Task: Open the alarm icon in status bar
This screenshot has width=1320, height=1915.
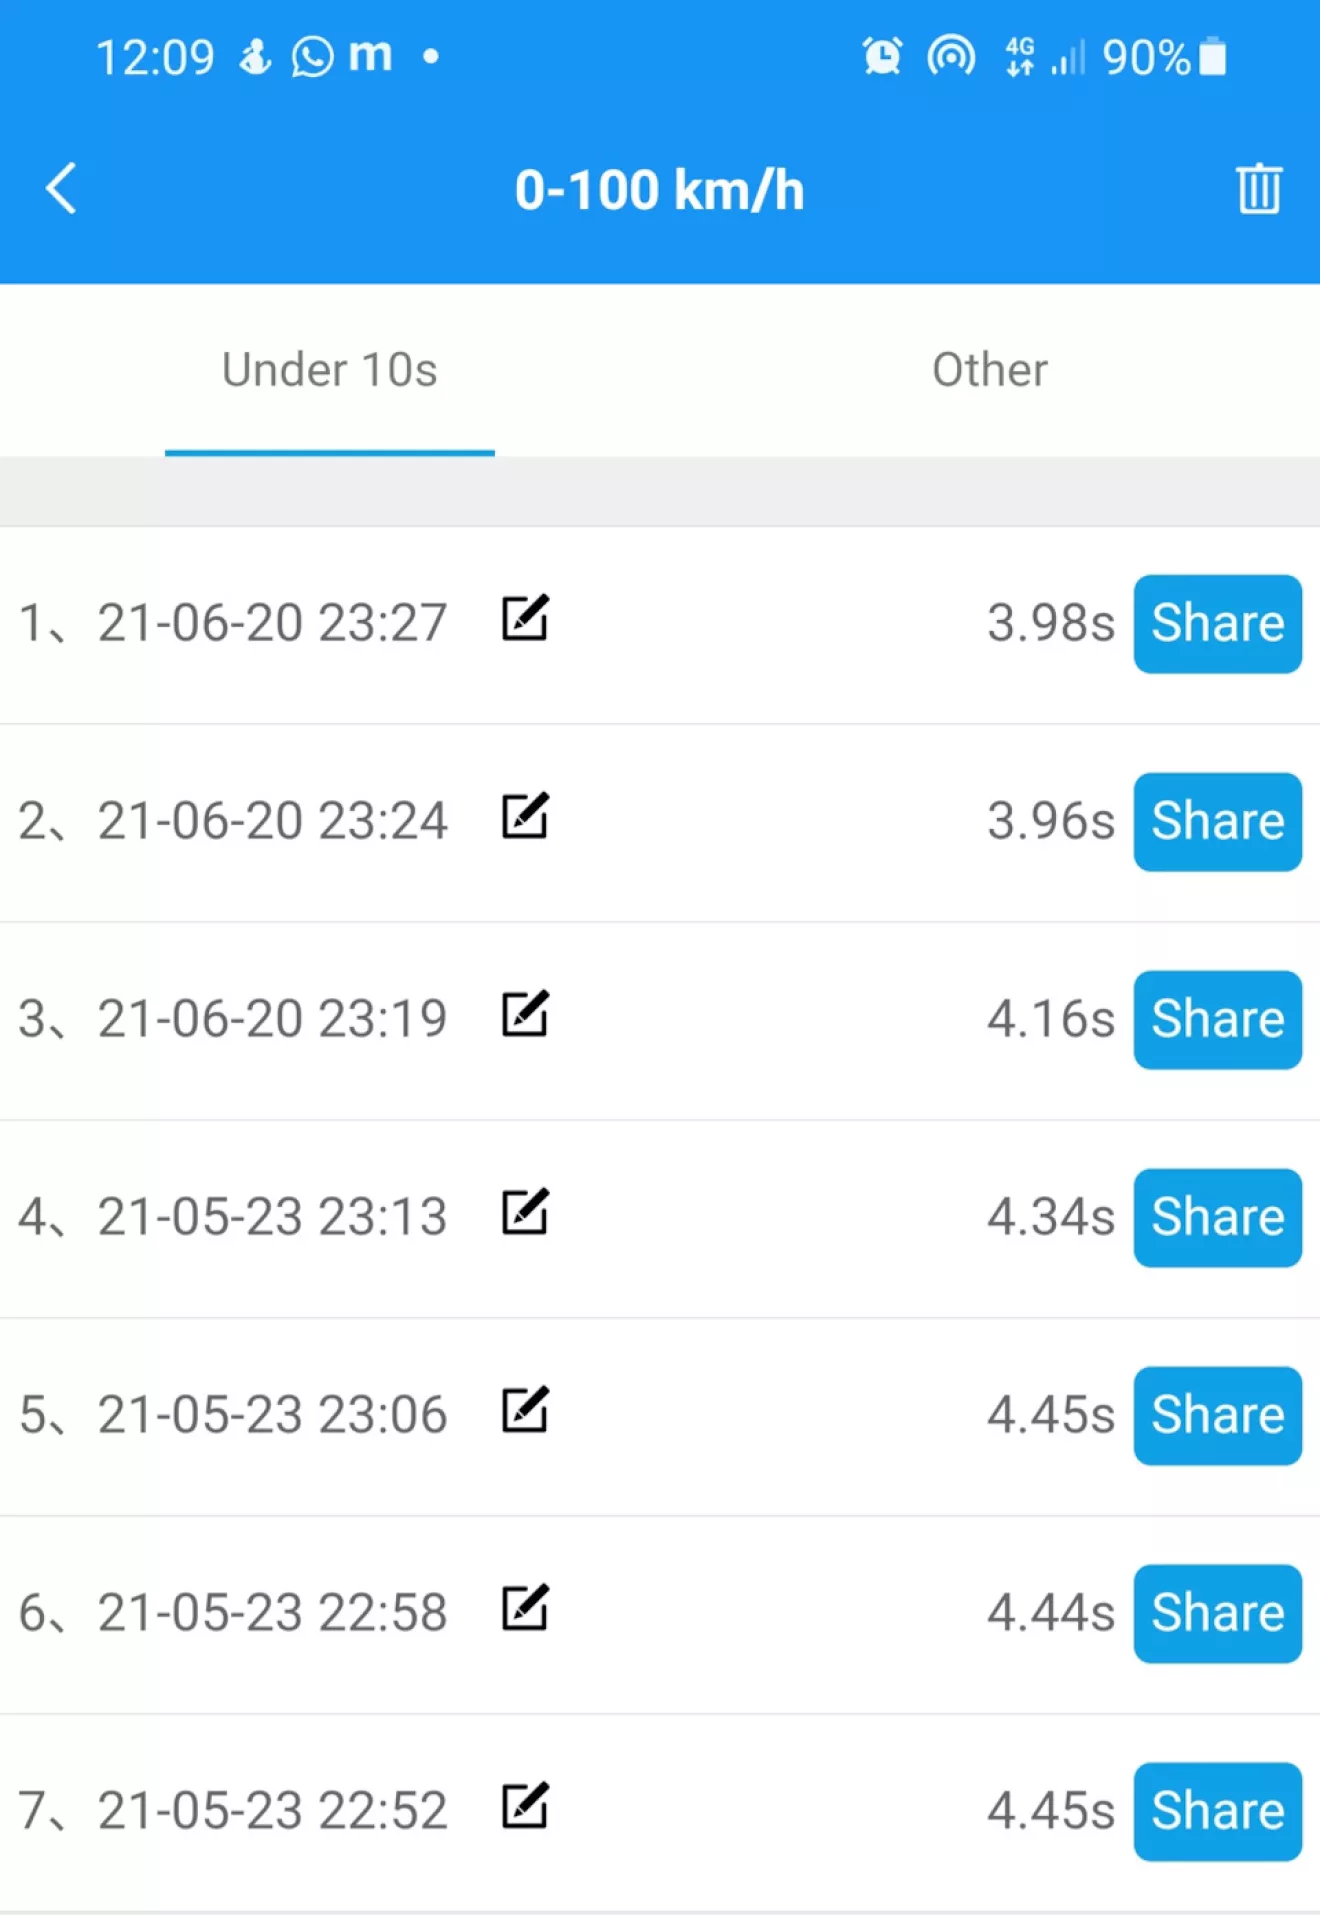Action: pyautogui.click(x=882, y=57)
